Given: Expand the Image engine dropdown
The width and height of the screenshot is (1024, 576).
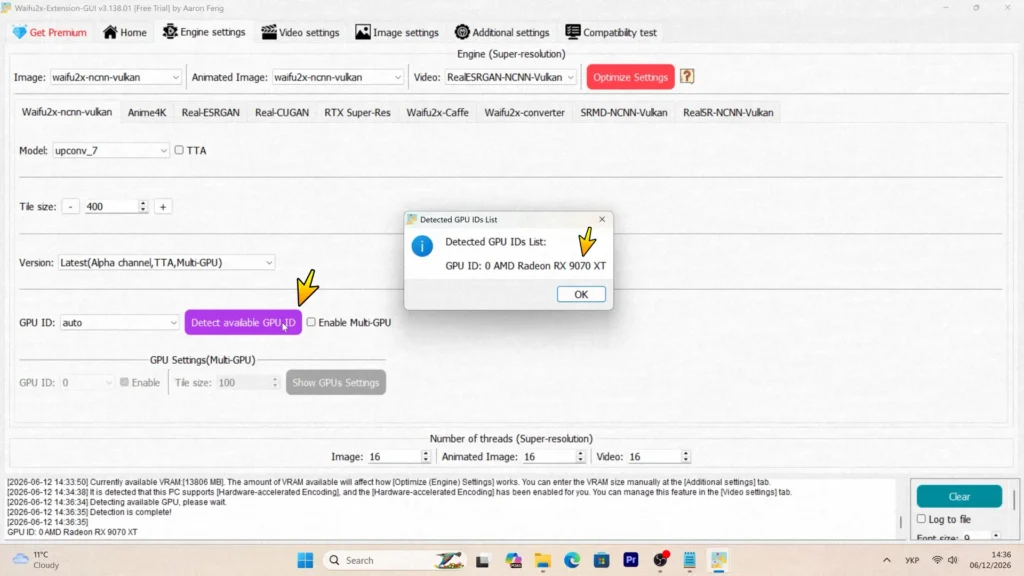Looking at the screenshot, I should coord(116,77).
